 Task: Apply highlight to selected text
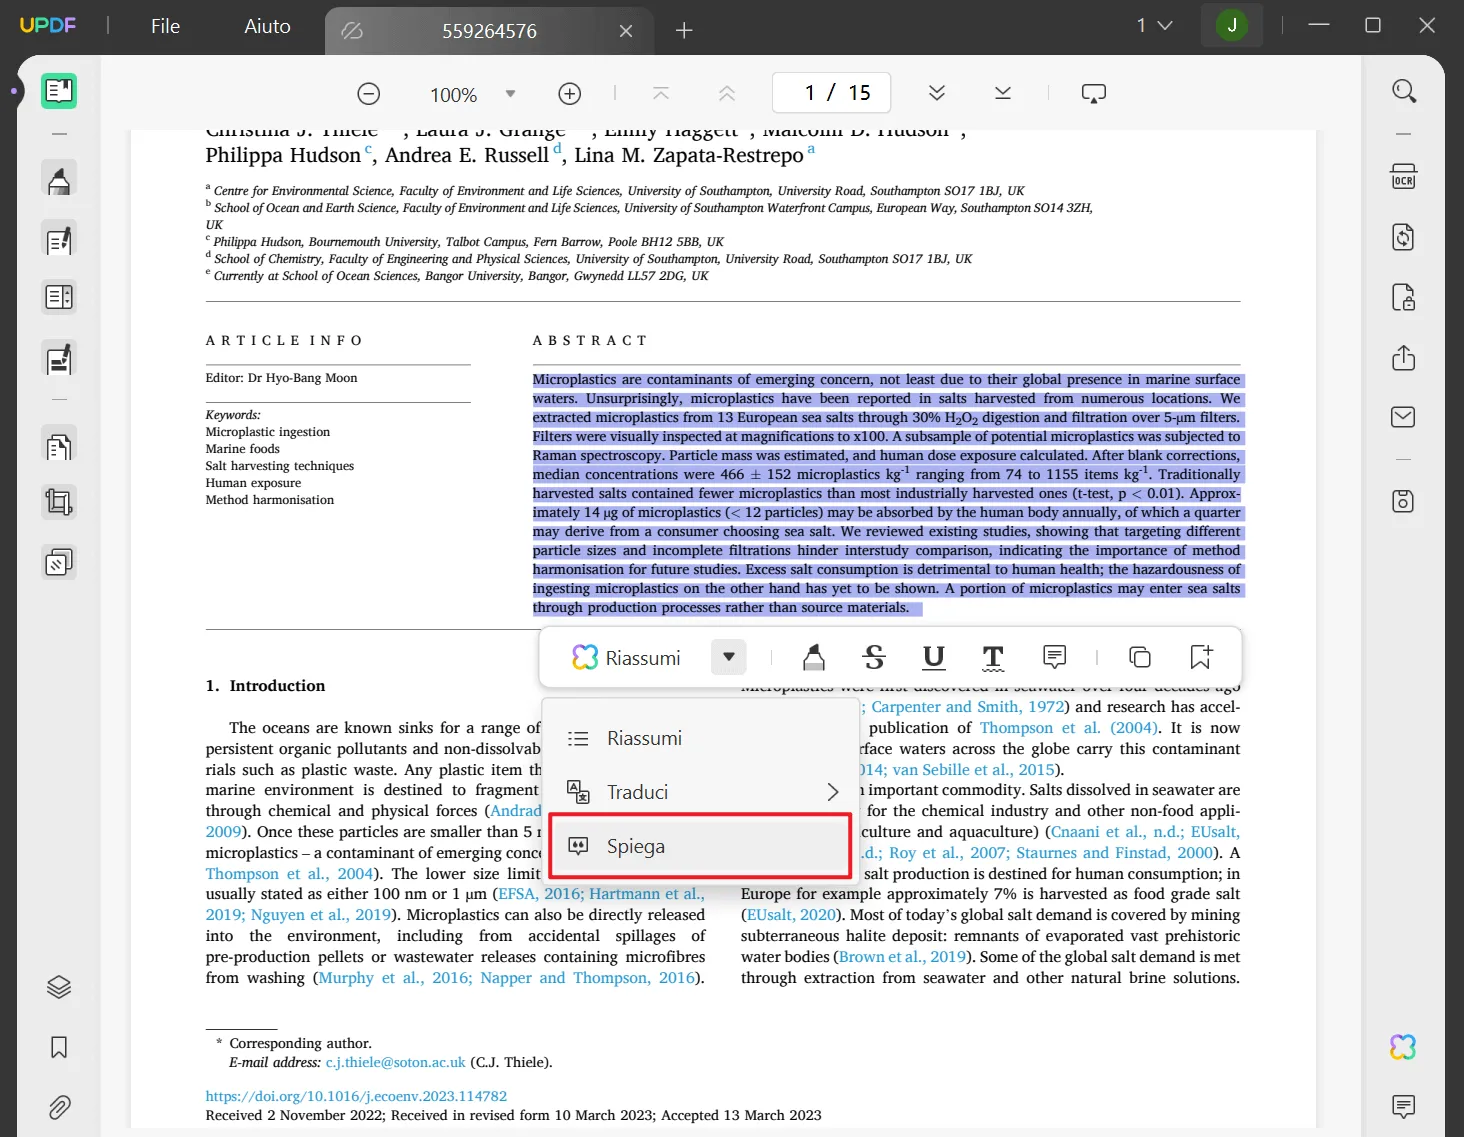coord(814,657)
